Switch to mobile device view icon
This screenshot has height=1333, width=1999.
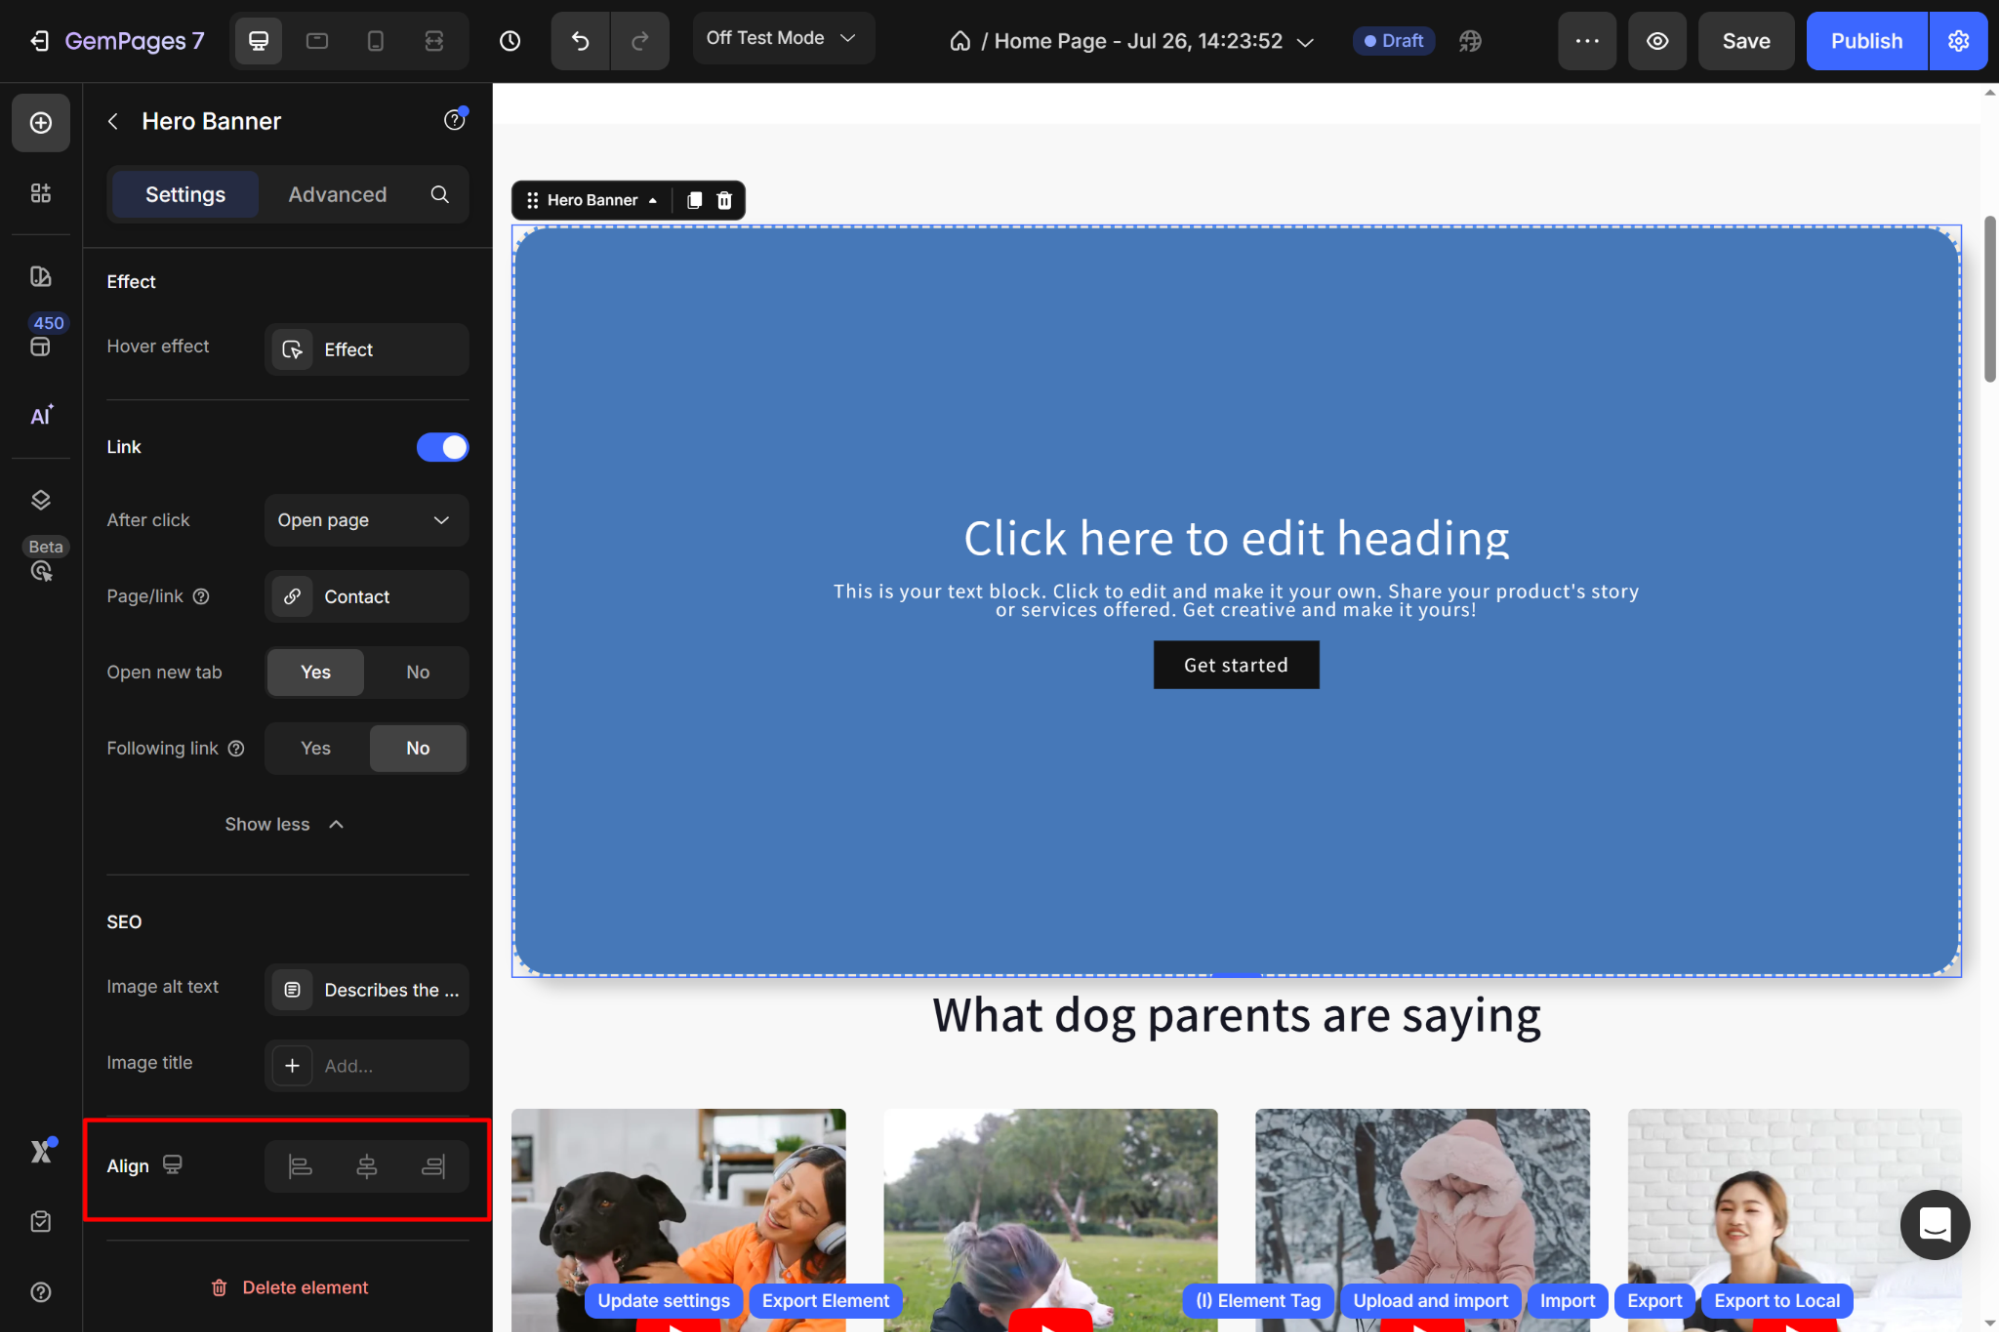pyautogui.click(x=375, y=41)
